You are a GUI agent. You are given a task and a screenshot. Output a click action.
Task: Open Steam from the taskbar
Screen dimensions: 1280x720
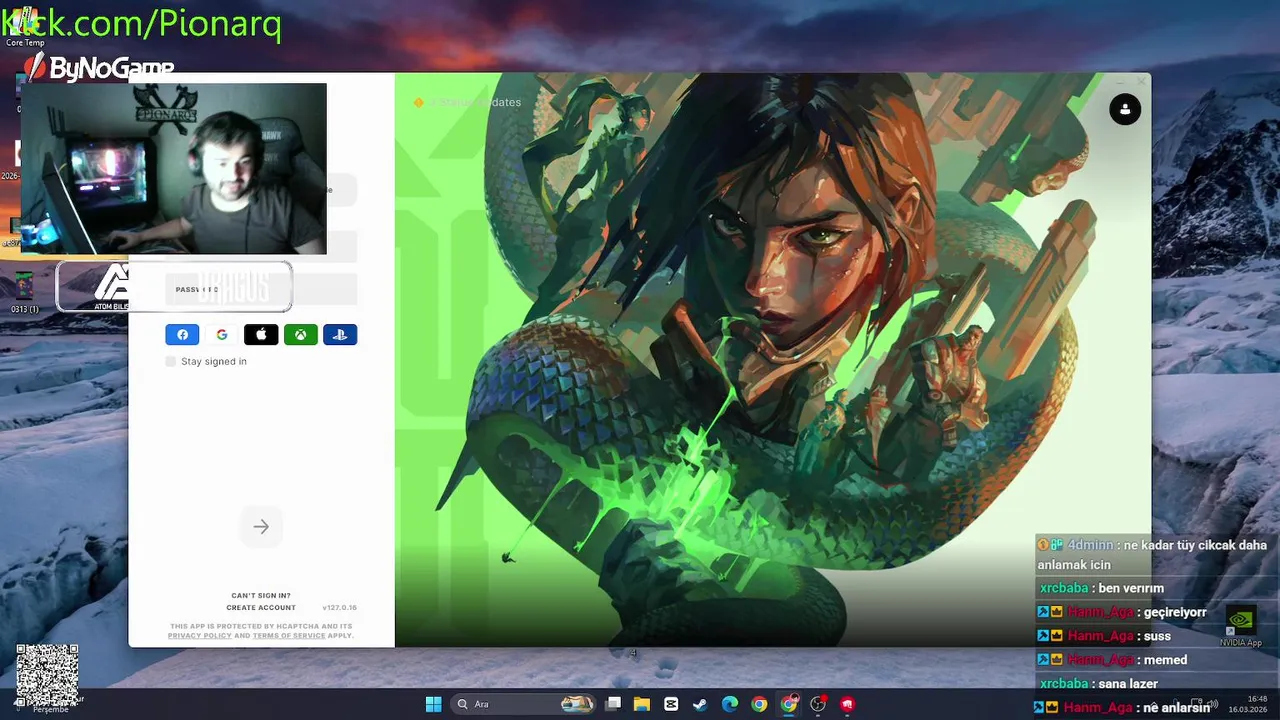tap(700, 704)
